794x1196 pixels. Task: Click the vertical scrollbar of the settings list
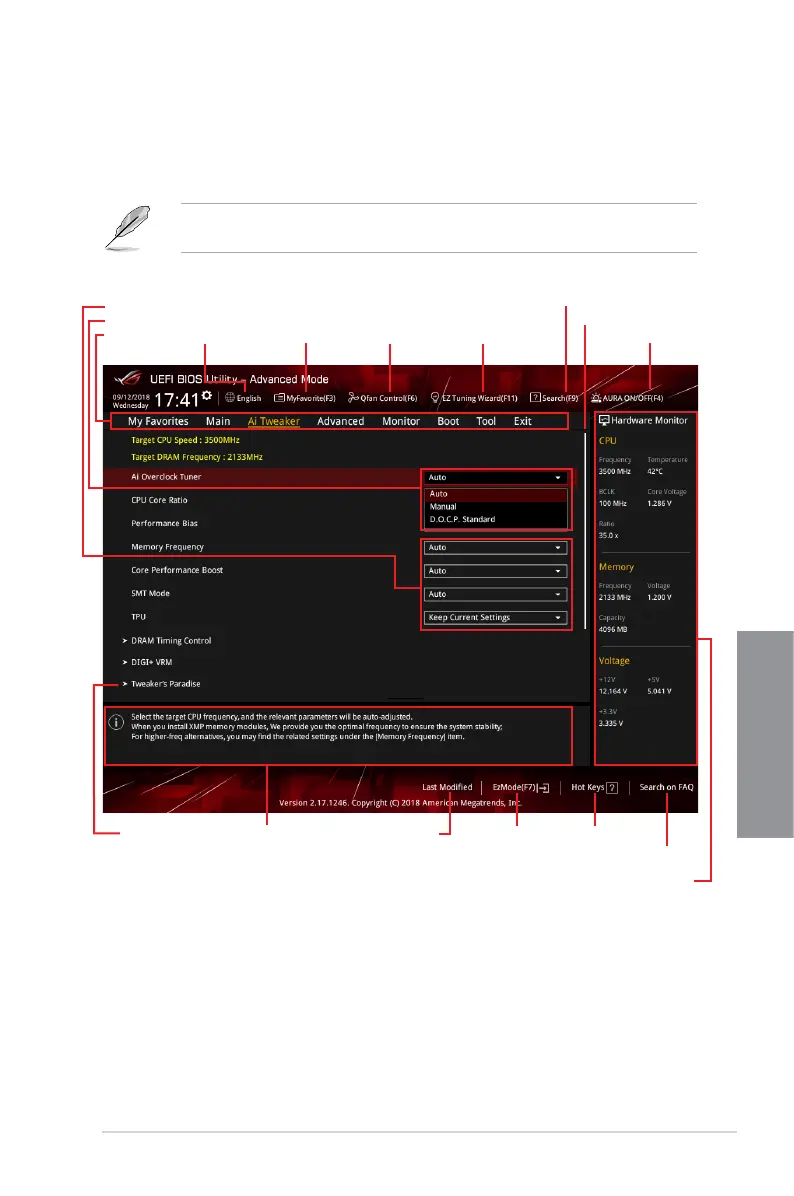585,530
